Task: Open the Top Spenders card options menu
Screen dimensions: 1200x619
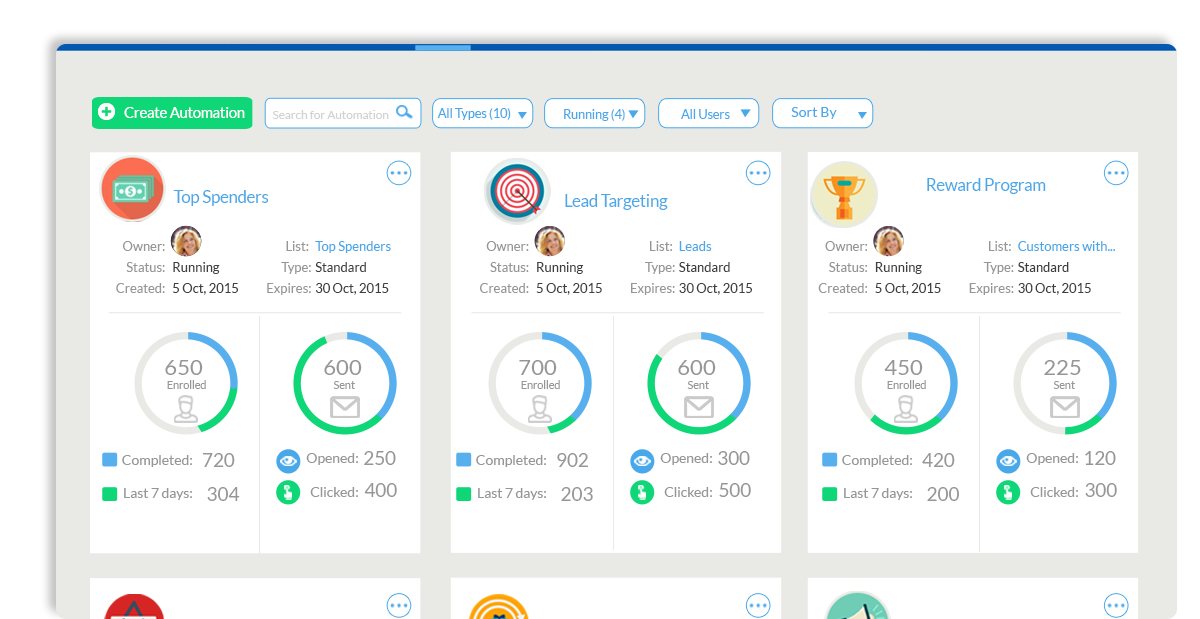Action: coord(399,173)
